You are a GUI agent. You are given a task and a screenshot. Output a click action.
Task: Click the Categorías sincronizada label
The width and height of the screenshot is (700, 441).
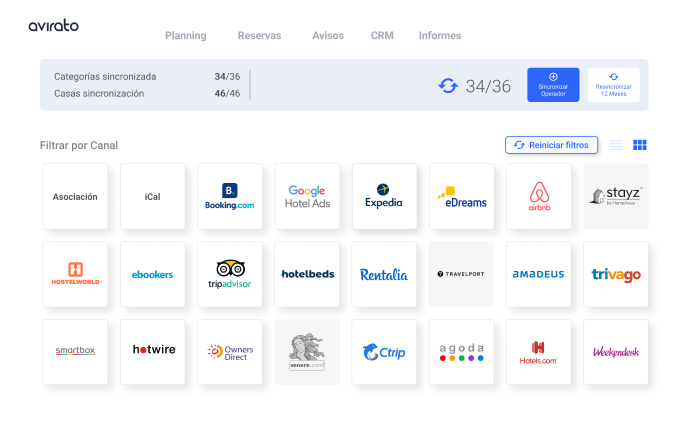point(105,77)
